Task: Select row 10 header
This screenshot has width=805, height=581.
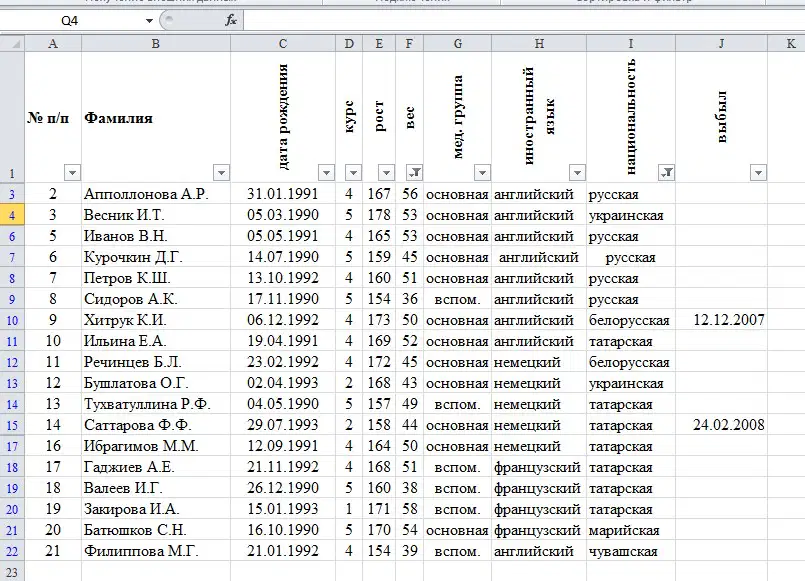Action: point(12,320)
